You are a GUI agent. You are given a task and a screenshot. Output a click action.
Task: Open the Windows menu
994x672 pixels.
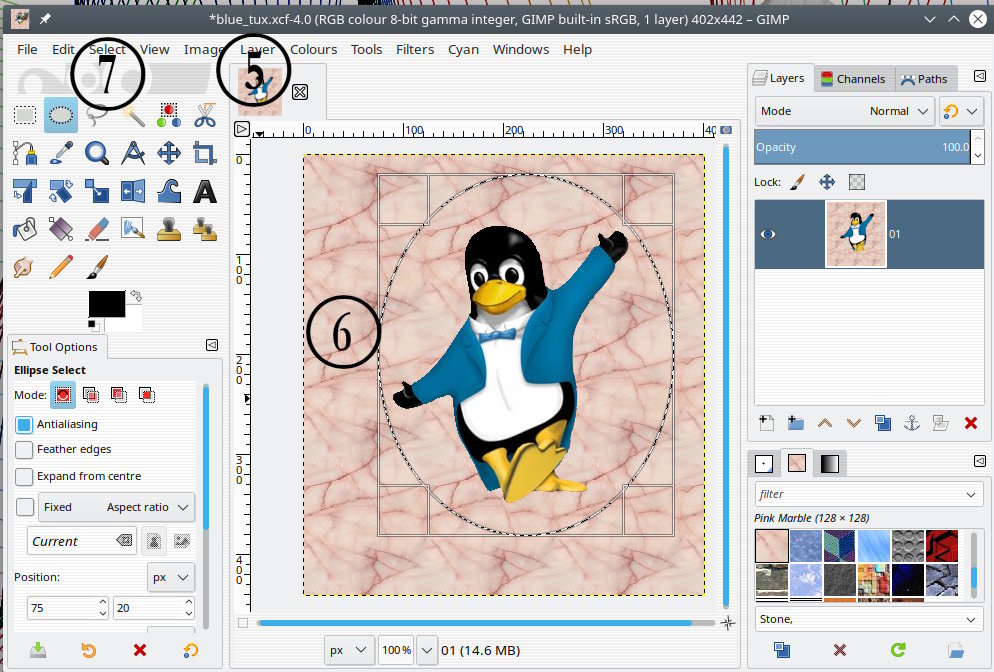coord(520,49)
